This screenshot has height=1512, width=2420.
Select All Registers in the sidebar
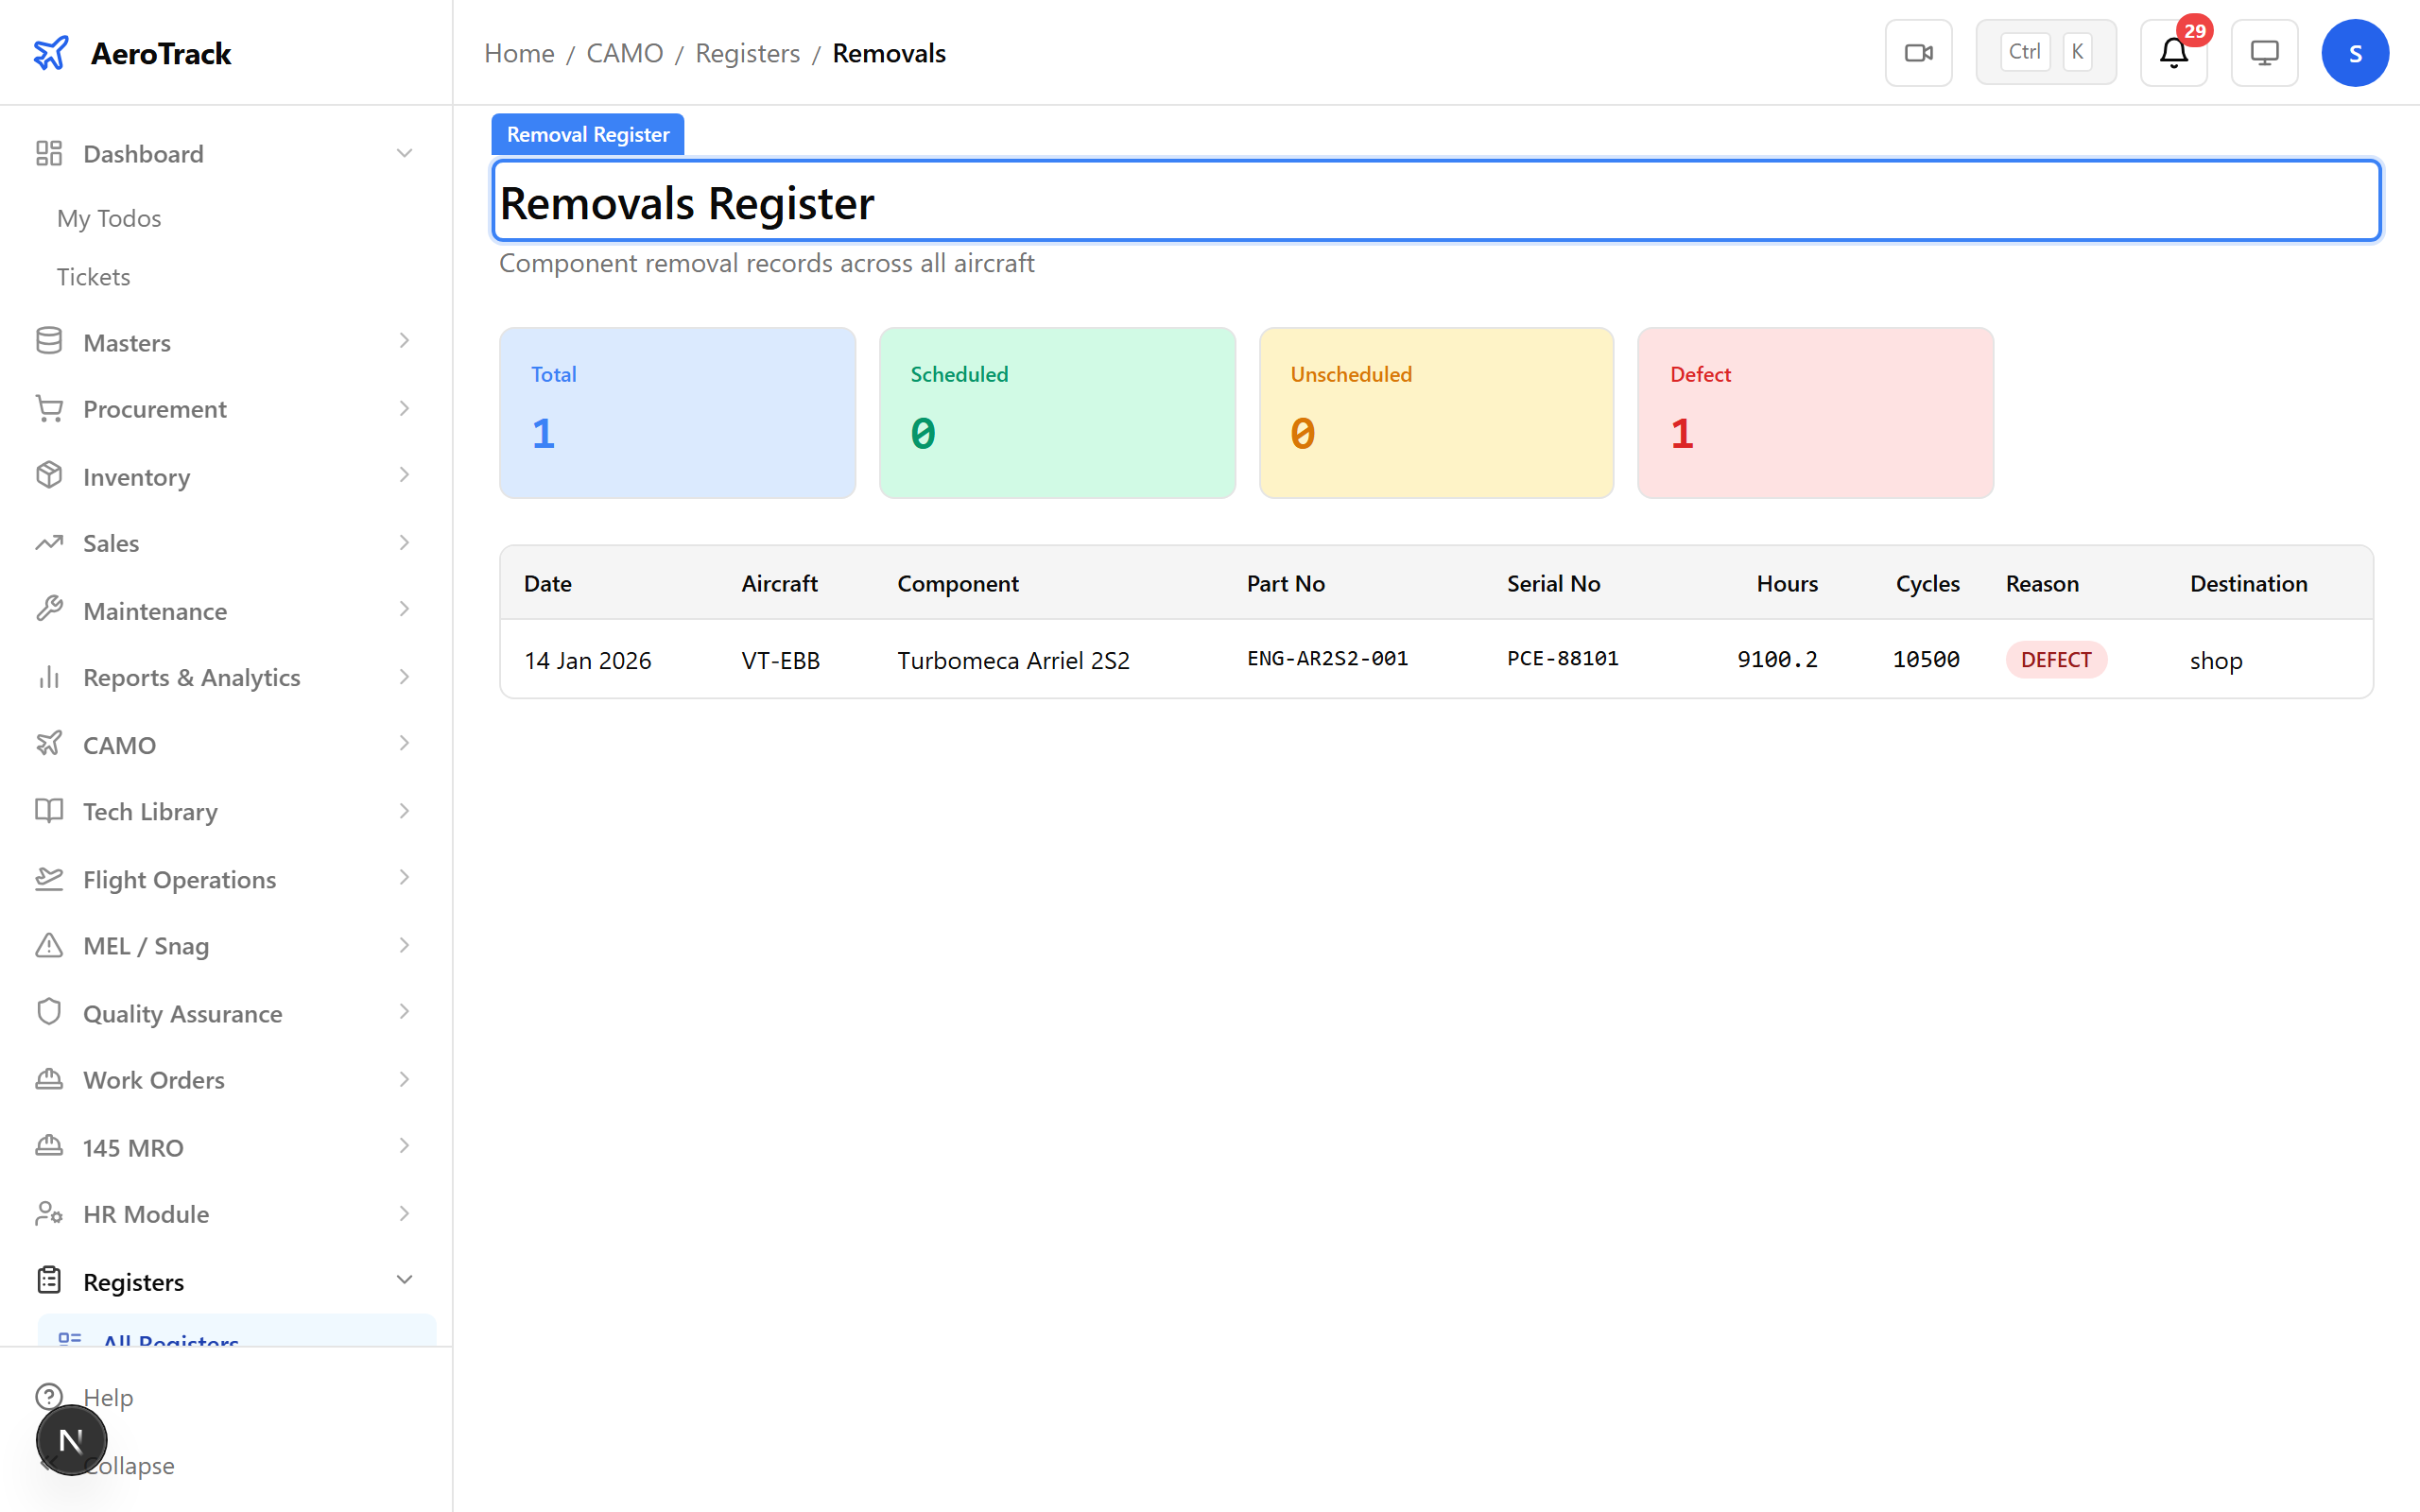(x=170, y=1343)
